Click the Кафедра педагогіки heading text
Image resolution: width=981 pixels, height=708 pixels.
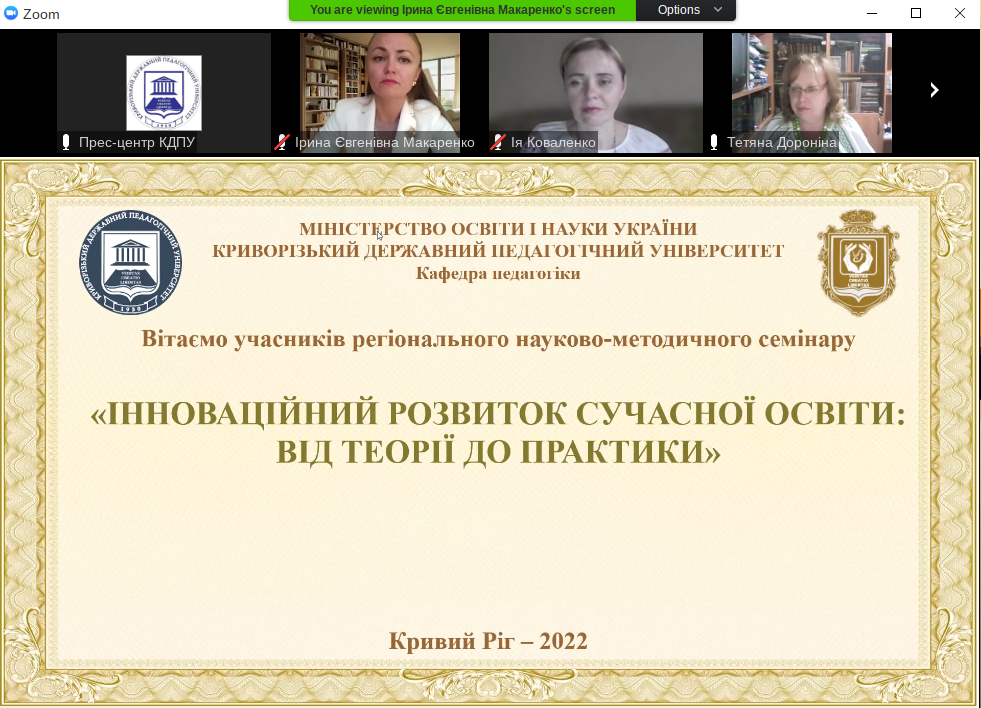tap(498, 274)
